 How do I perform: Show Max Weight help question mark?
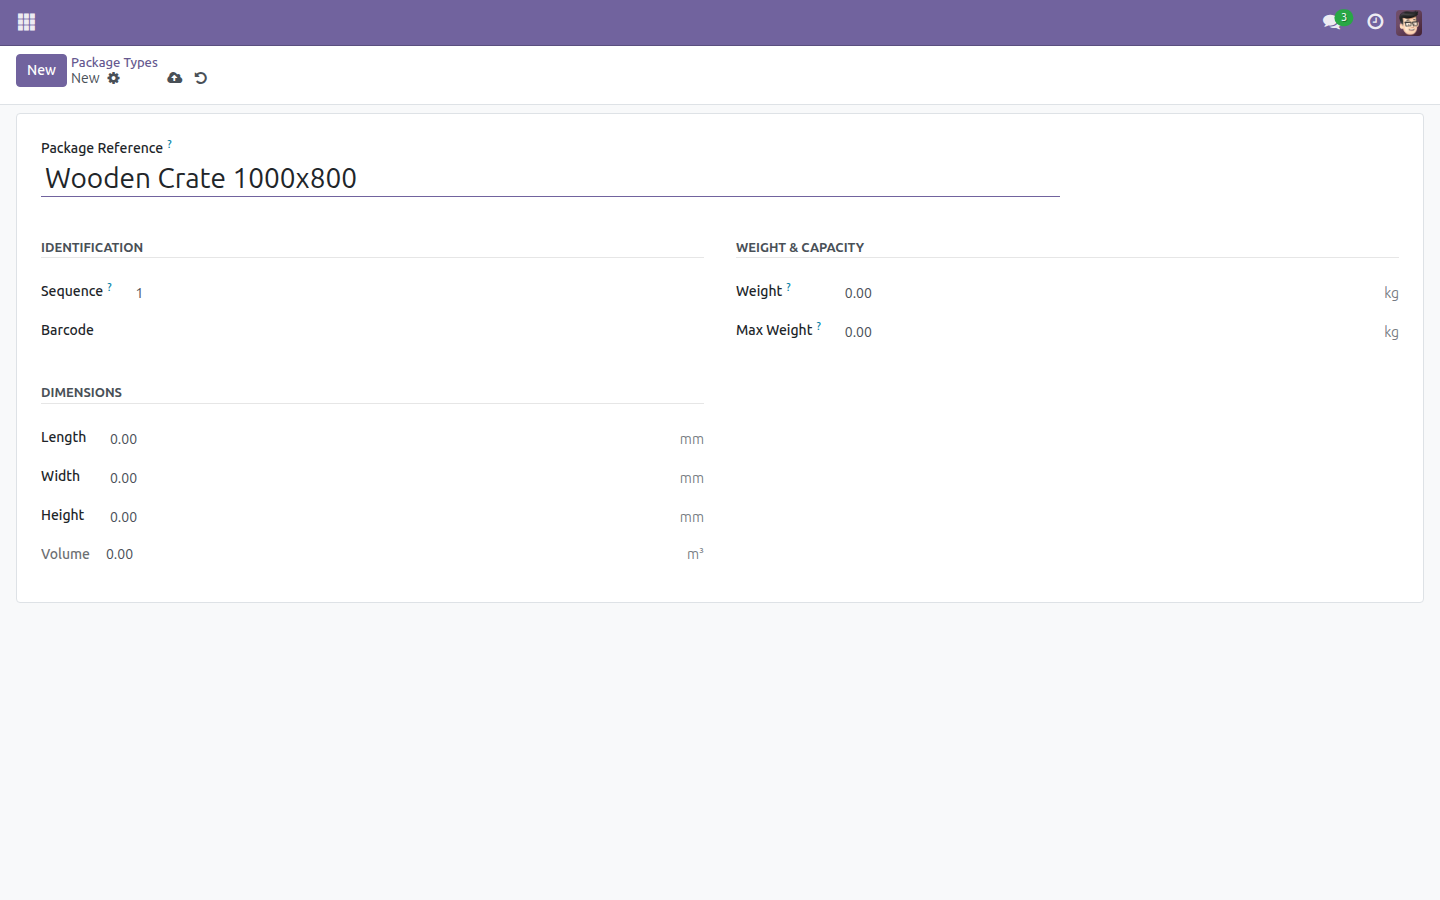click(x=819, y=326)
